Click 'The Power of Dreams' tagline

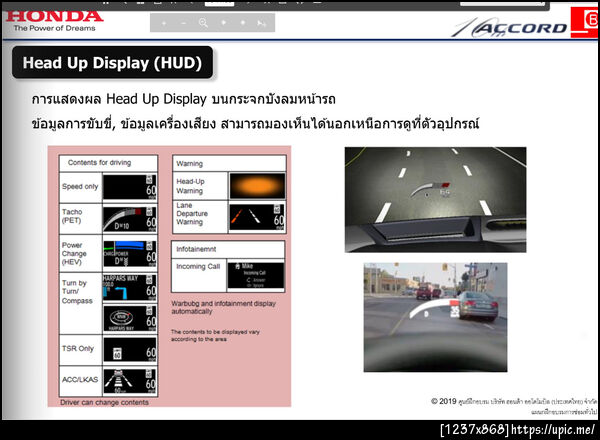click(54, 28)
